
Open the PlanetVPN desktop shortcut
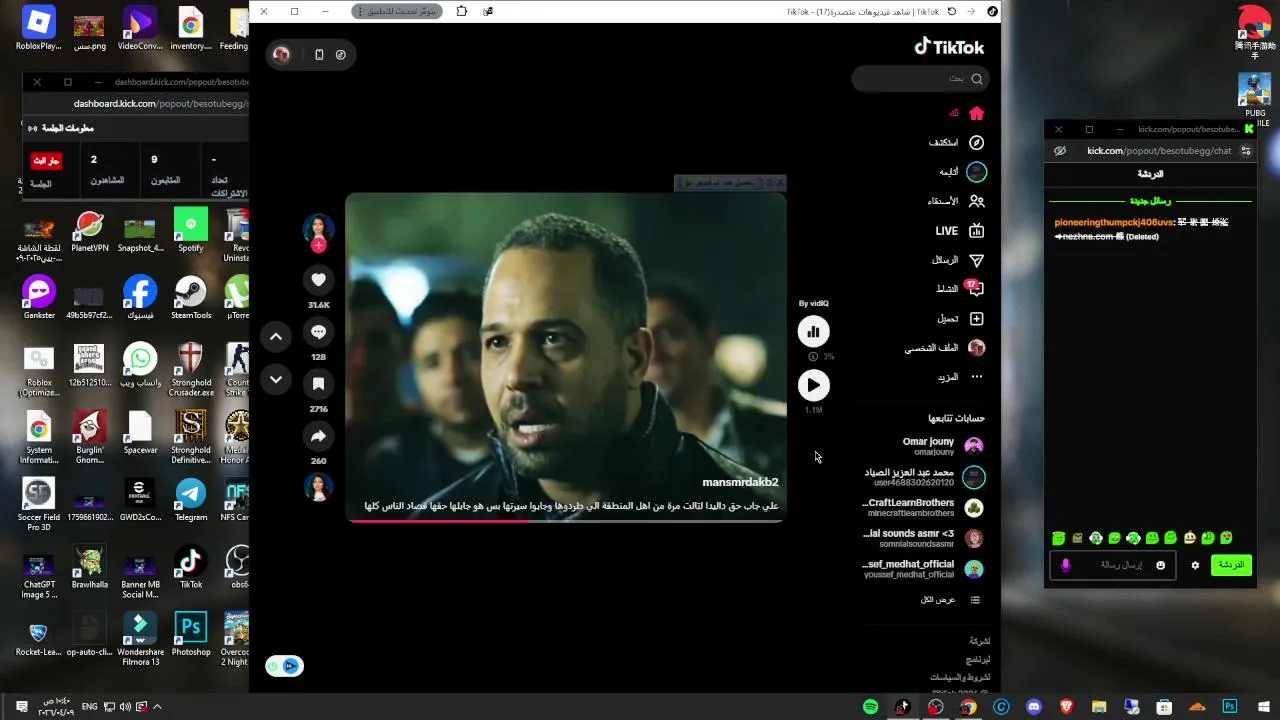tap(90, 230)
